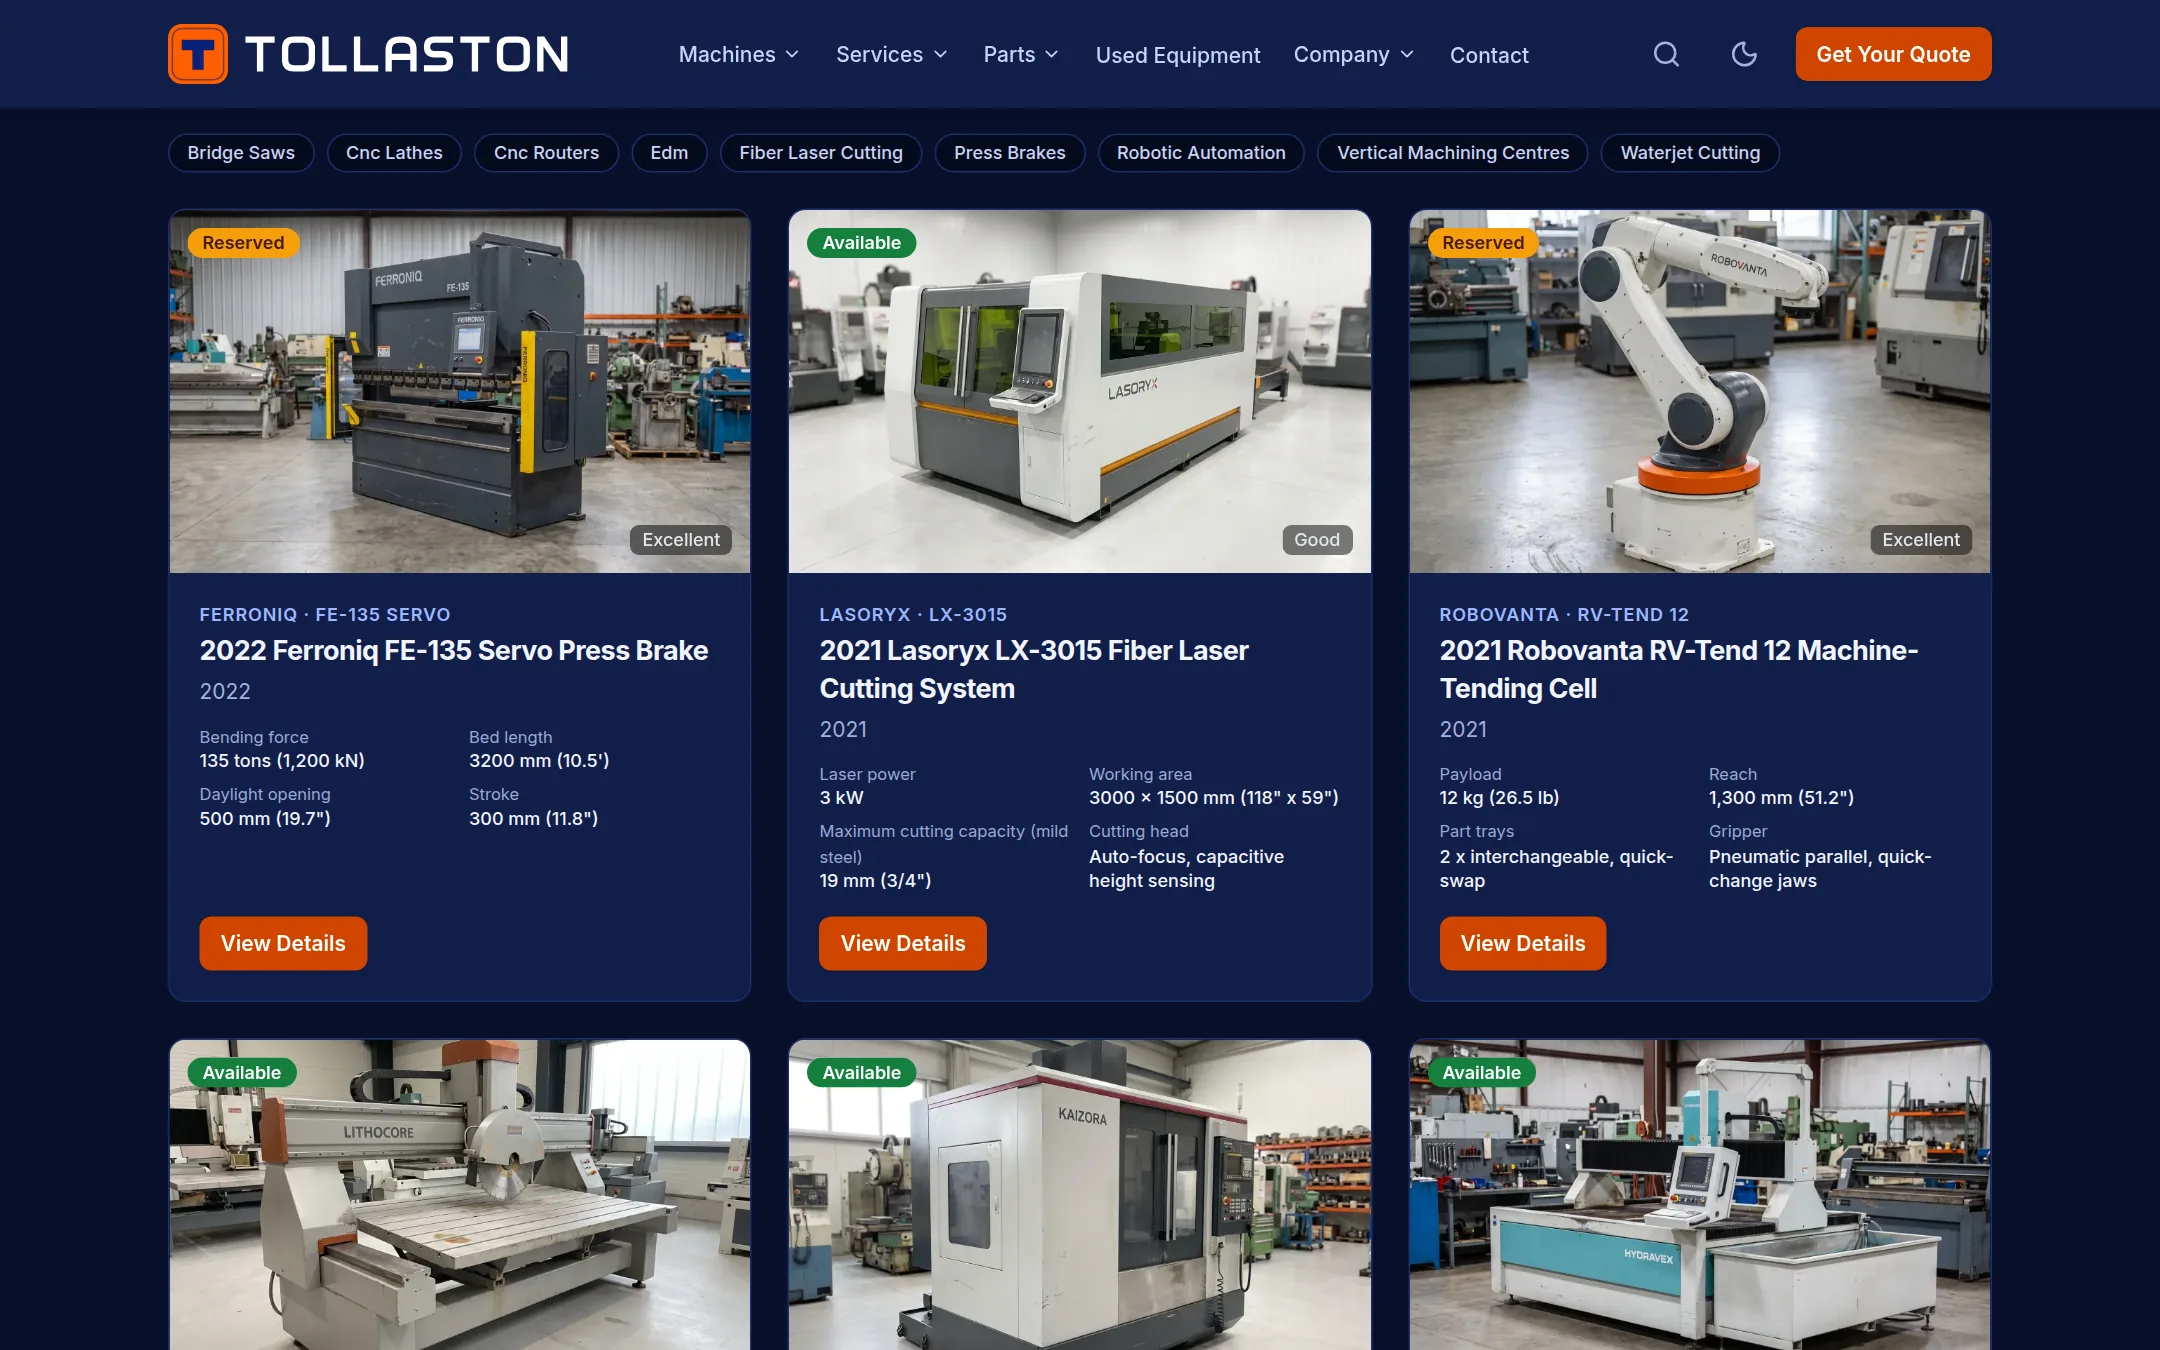Filter by Vertical Machining Centres category

click(x=1452, y=153)
